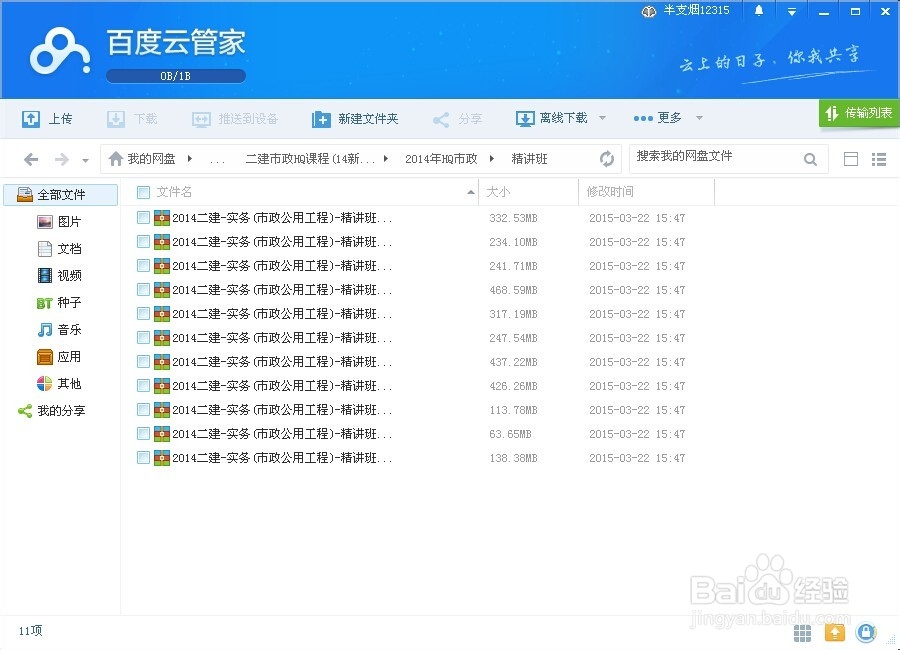
Task: Check the file sized 332.53MB
Action: tap(143, 218)
